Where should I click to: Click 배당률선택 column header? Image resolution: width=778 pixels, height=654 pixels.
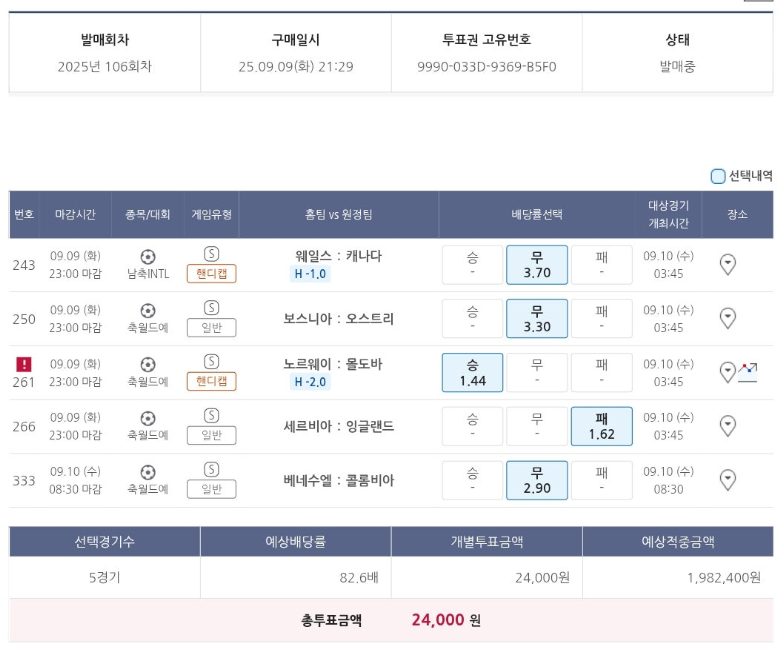pos(537,214)
